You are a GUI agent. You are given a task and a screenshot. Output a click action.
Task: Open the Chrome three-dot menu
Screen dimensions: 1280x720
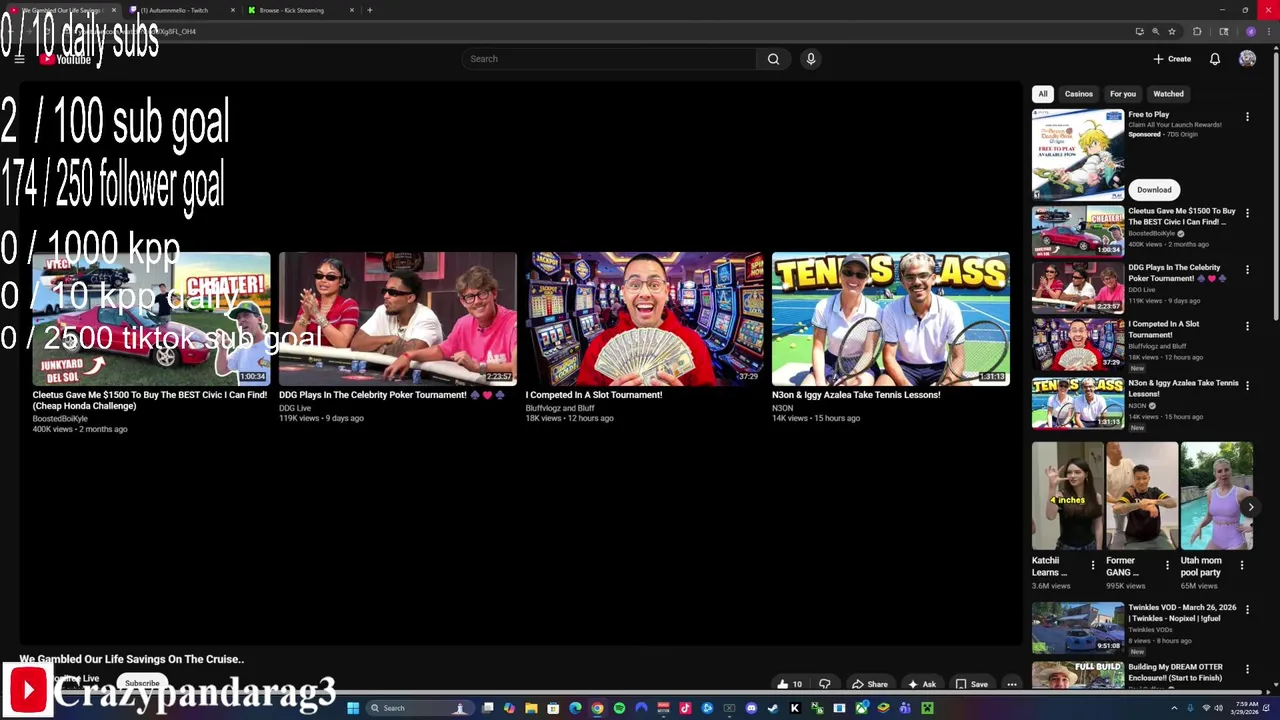[1268, 31]
